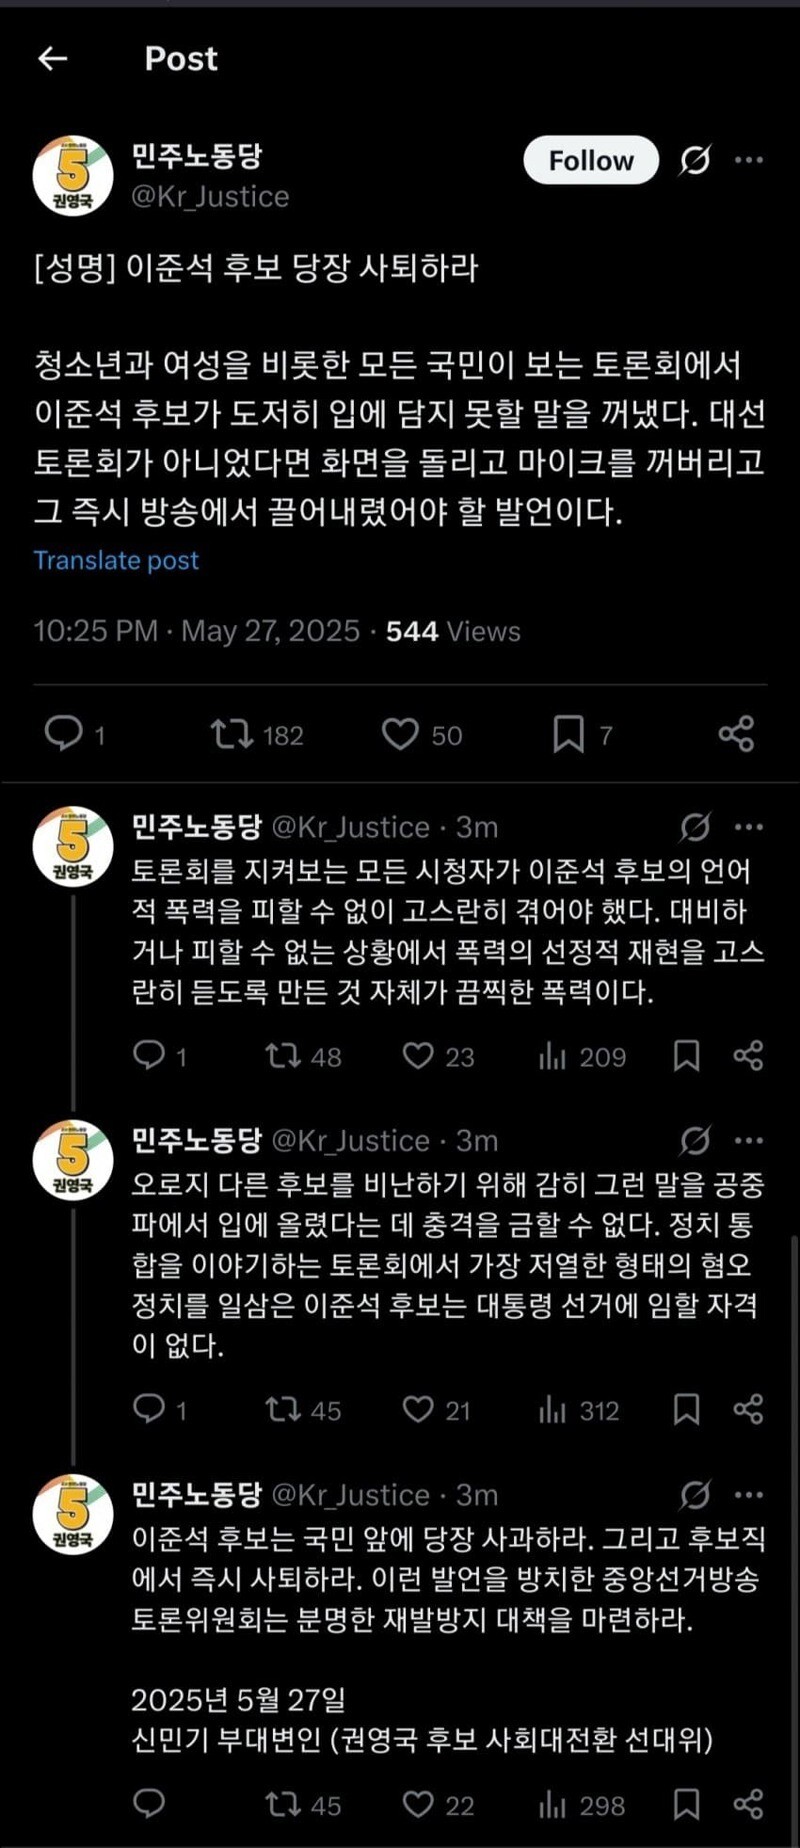Like the main post with 50 likes
Viewport: 800px width, 1848px height.
pyautogui.click(x=400, y=734)
